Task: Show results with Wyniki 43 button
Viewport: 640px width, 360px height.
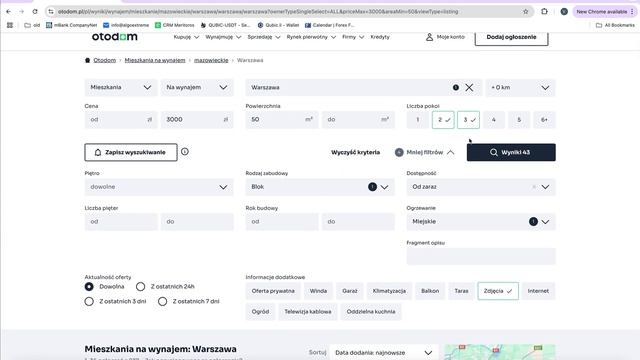Action: (x=511, y=152)
